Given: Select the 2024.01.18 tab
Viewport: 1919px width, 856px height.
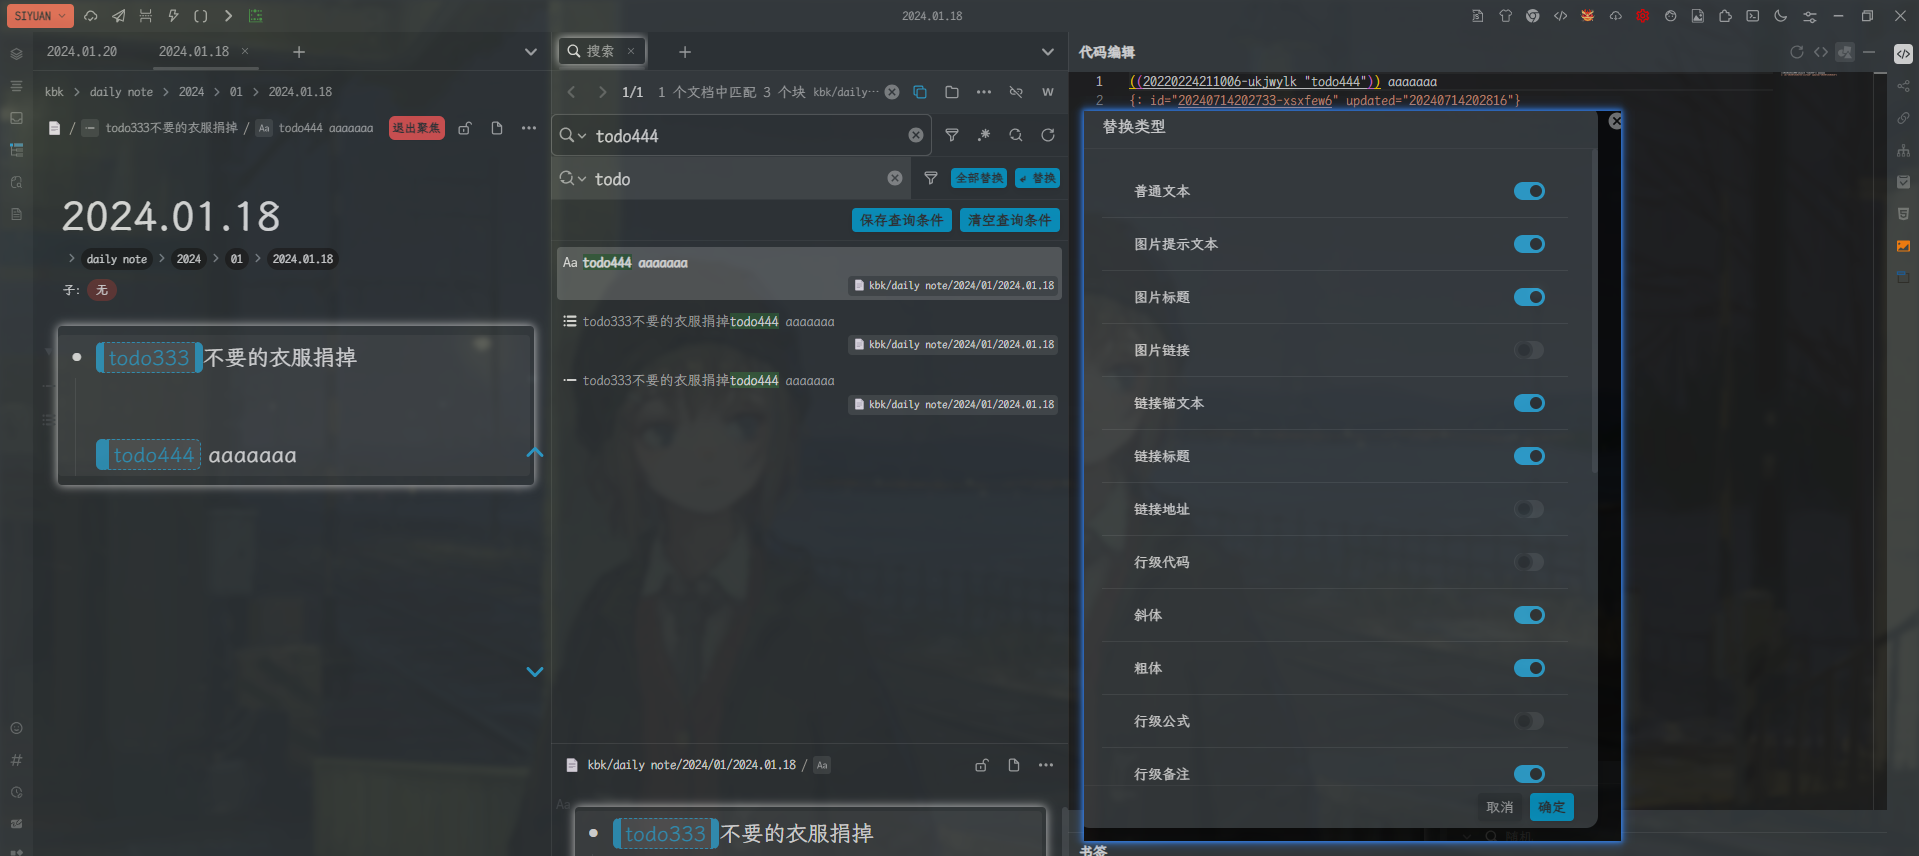Looking at the screenshot, I should tap(194, 51).
